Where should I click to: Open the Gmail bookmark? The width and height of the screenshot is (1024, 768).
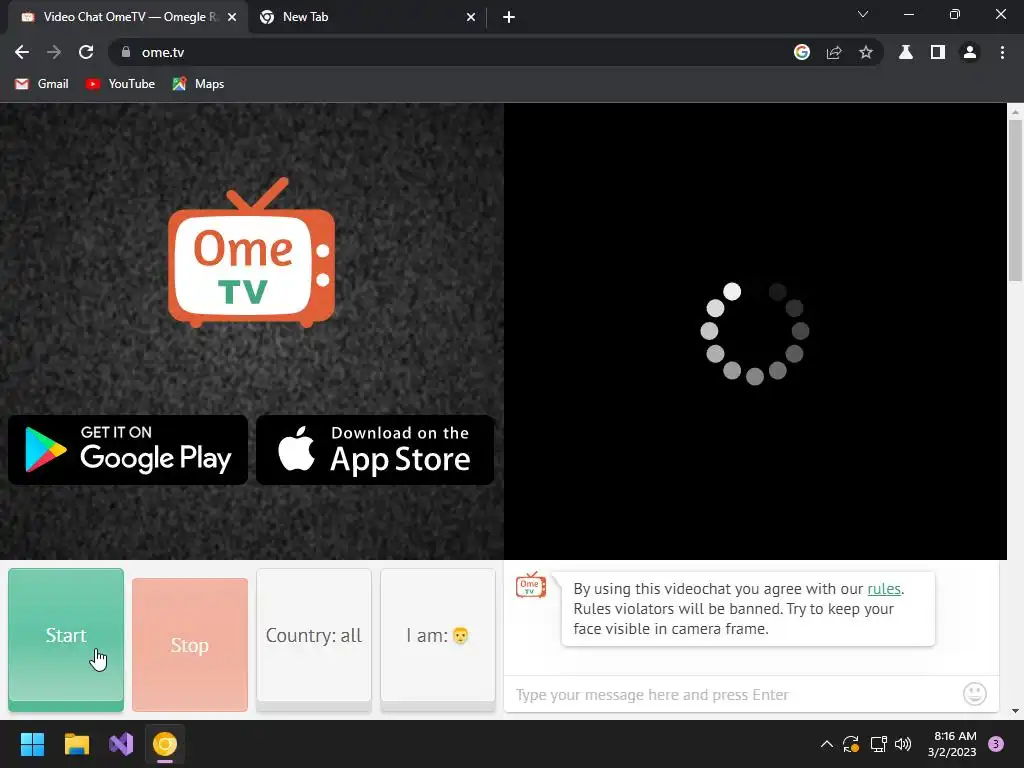[42, 84]
